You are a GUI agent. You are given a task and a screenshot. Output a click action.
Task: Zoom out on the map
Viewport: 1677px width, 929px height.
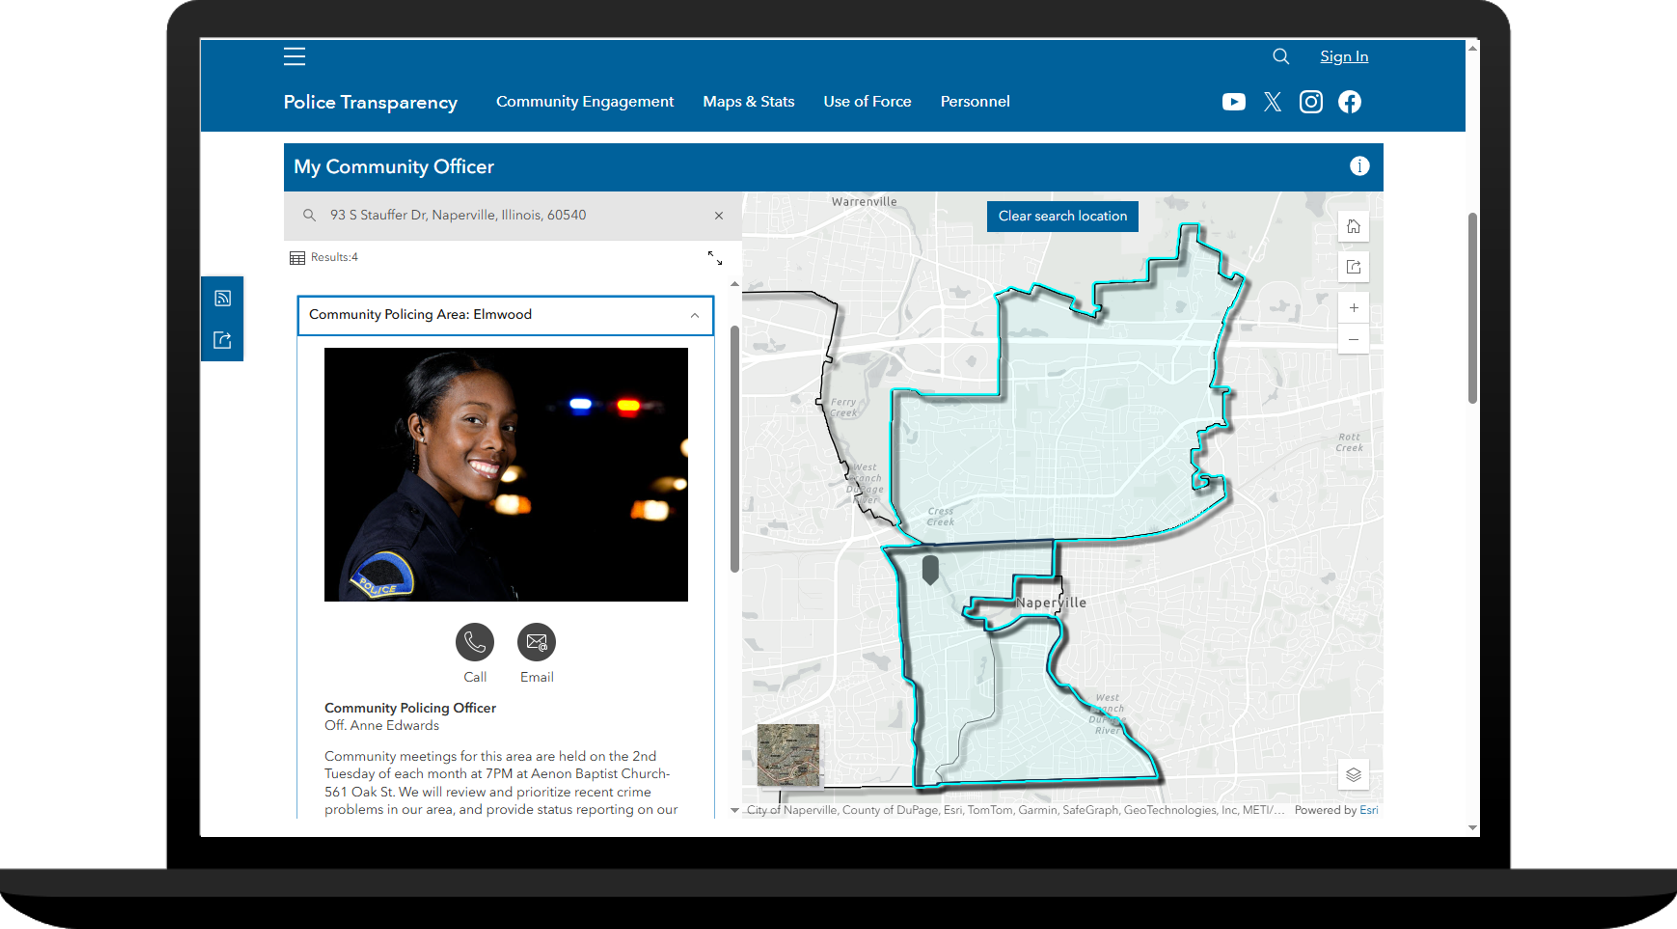[1354, 339]
